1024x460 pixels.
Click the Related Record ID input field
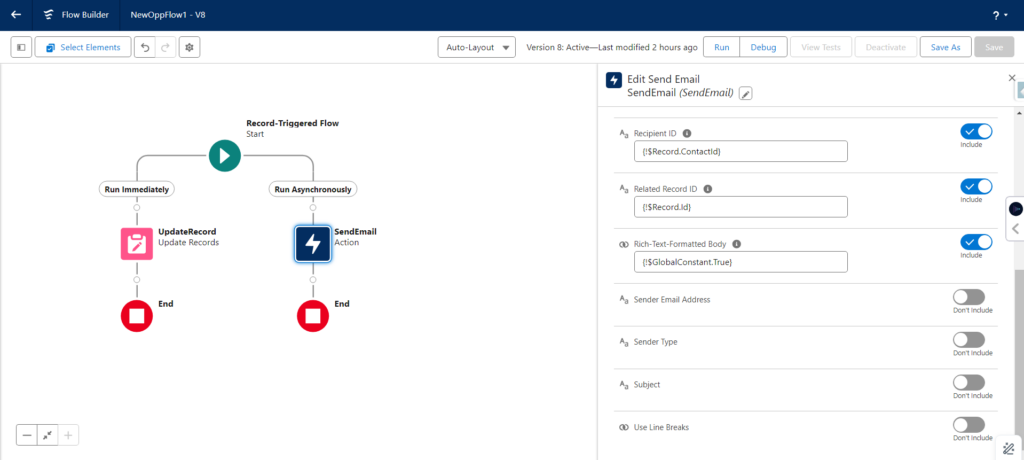(x=741, y=207)
